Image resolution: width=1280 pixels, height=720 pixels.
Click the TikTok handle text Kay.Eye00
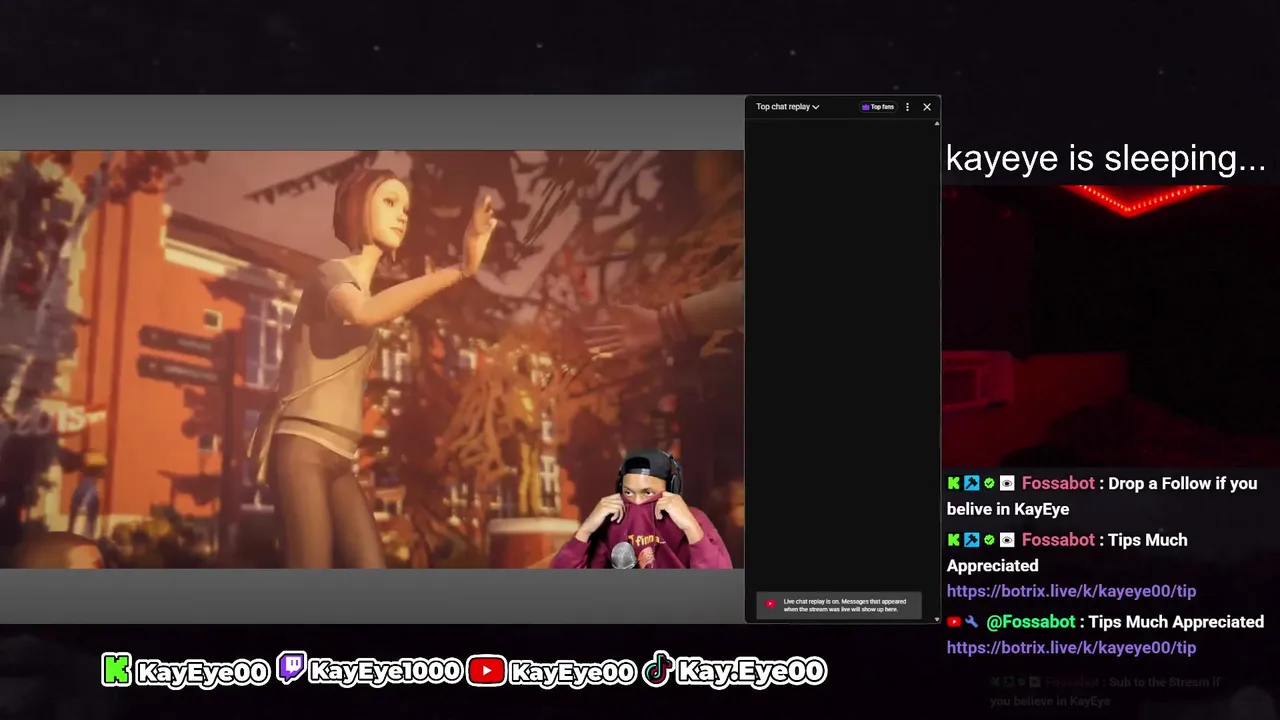[751, 671]
